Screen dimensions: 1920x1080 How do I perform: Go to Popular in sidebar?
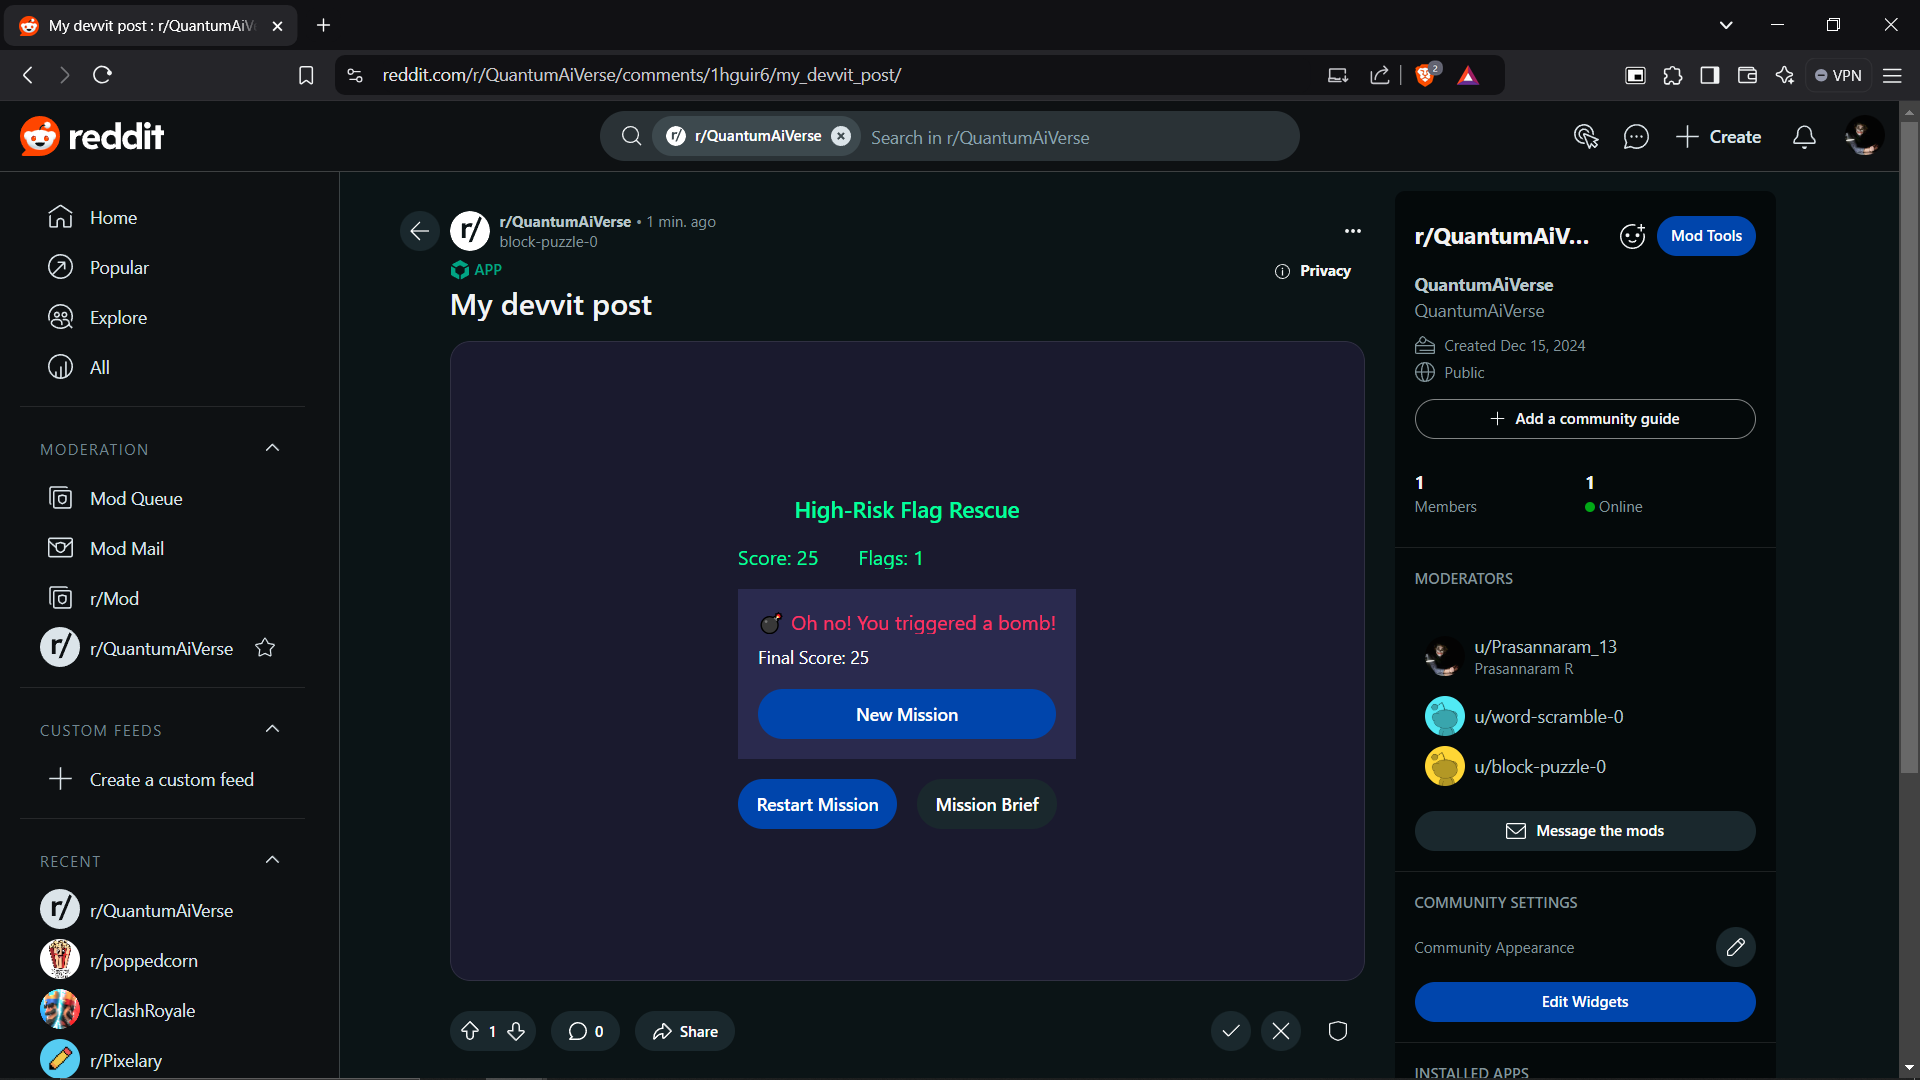[119, 267]
